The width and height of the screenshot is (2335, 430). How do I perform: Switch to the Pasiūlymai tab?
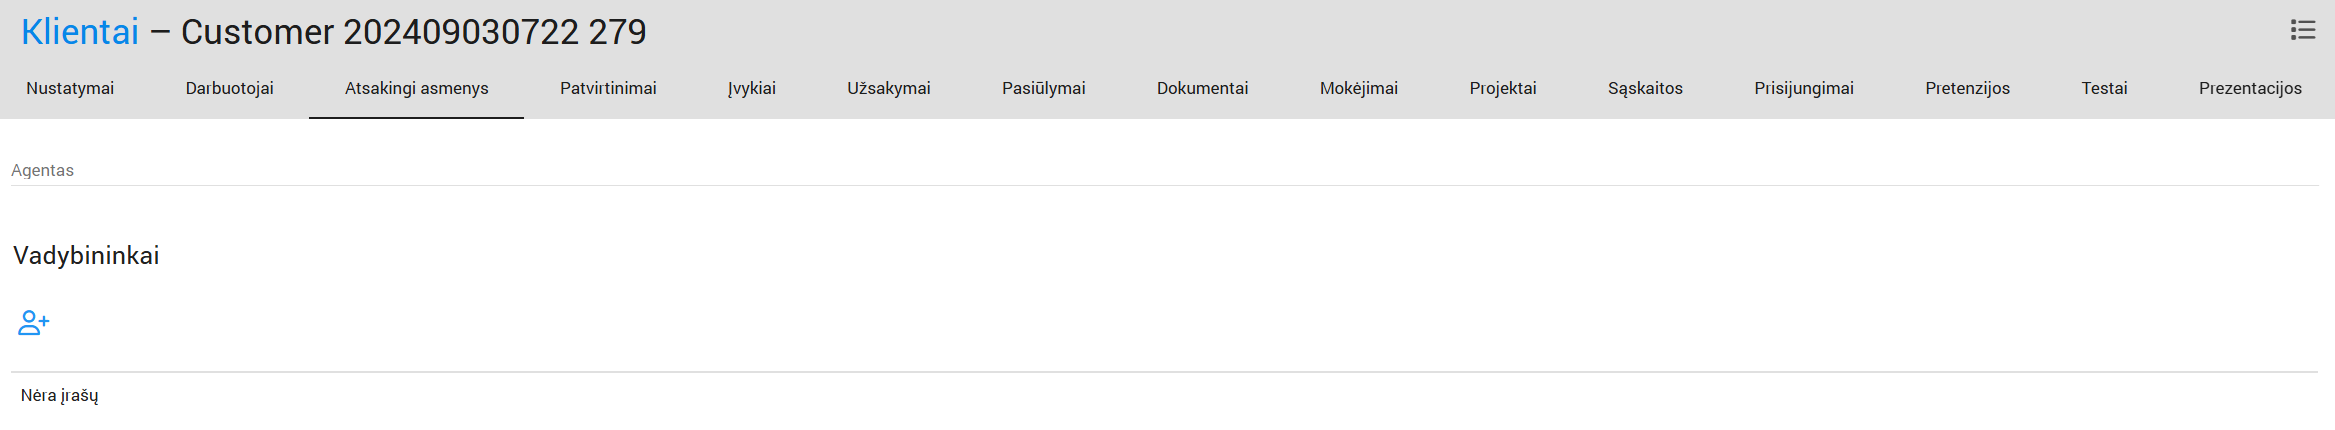[1043, 88]
